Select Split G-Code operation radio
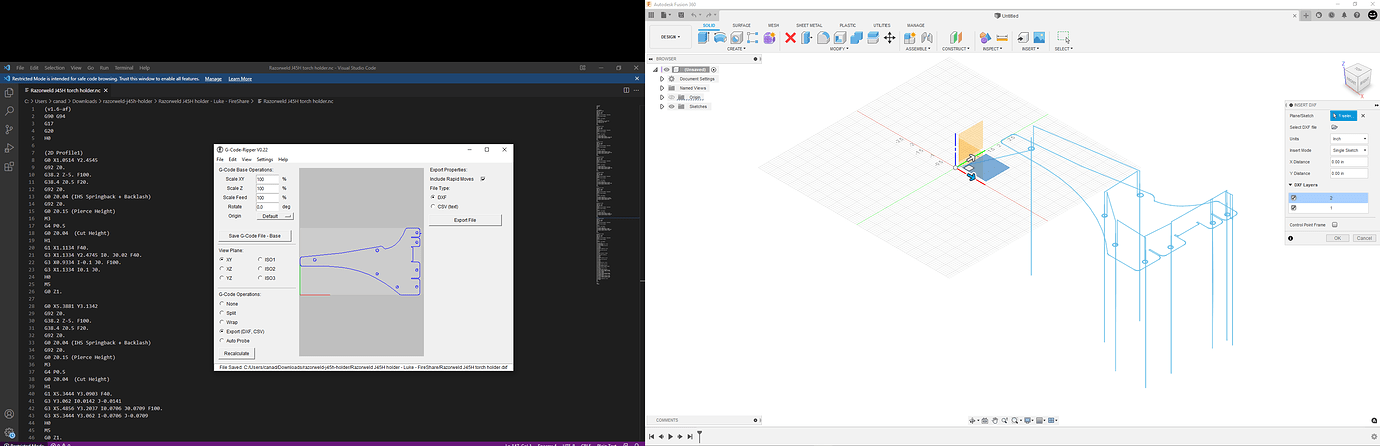The image size is (1380, 446). tap(222, 313)
